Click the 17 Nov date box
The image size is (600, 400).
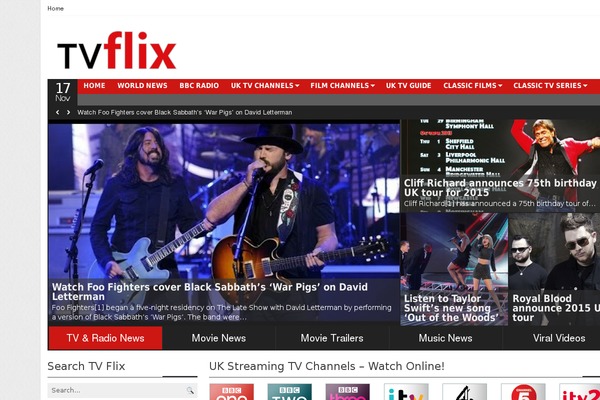[x=63, y=92]
